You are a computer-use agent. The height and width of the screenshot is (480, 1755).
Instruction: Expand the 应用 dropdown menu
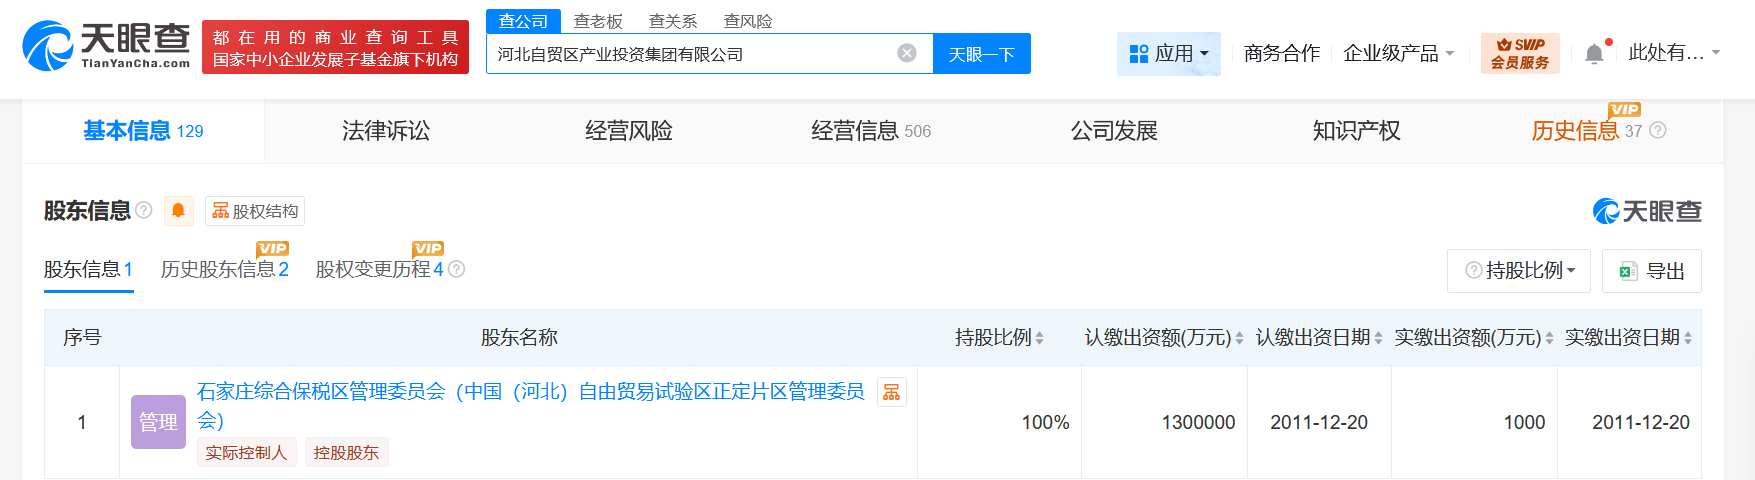point(1168,54)
